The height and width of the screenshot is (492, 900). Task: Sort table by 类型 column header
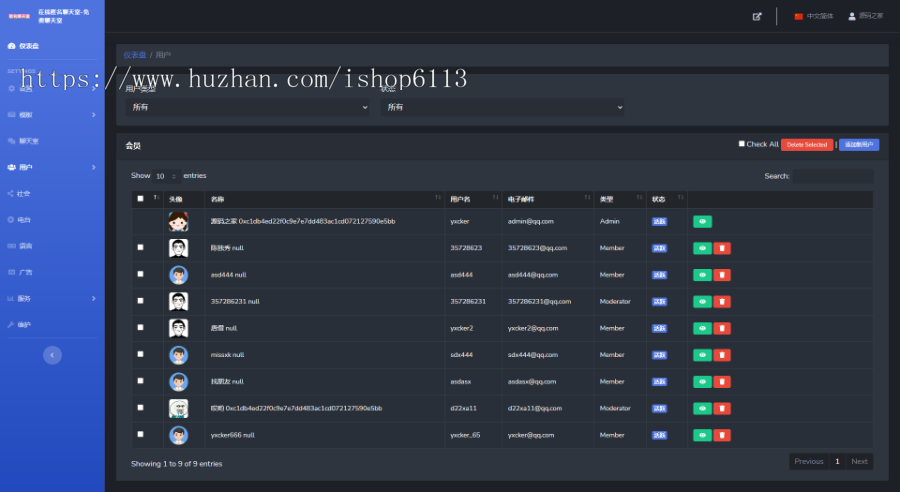620,199
